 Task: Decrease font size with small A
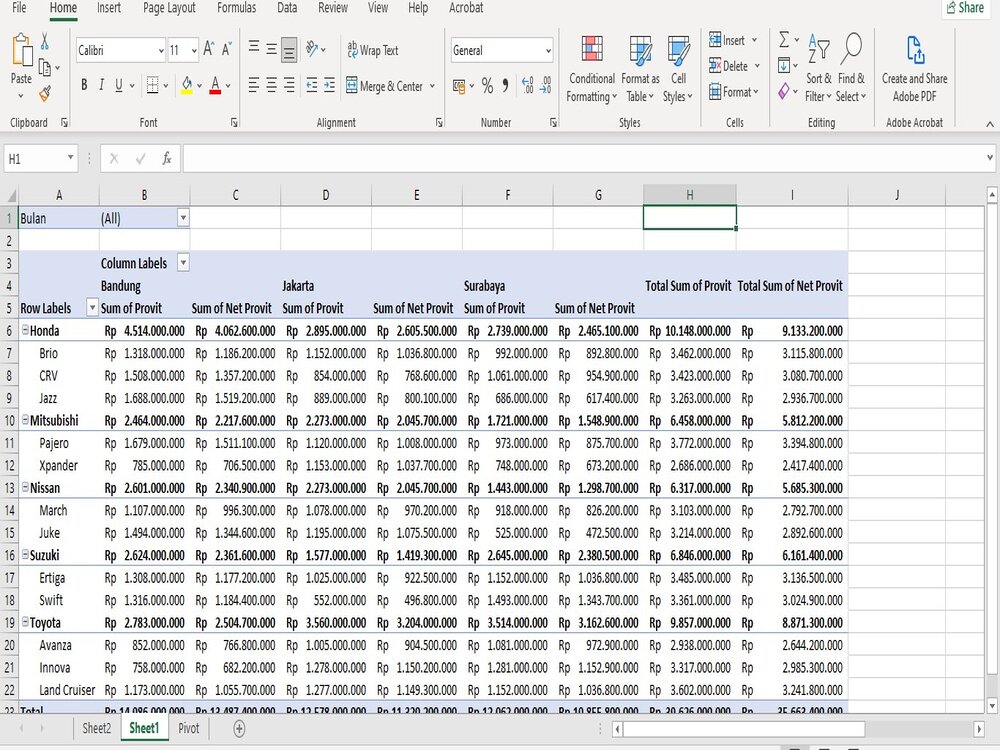click(x=226, y=50)
